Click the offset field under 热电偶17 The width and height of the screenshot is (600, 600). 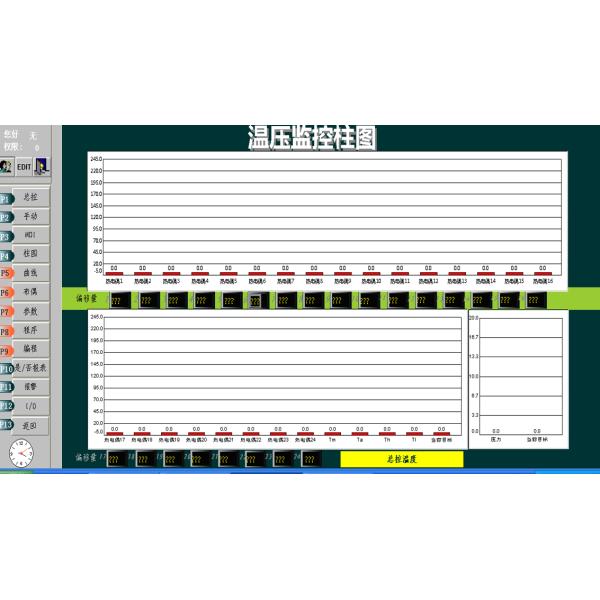coord(114,459)
